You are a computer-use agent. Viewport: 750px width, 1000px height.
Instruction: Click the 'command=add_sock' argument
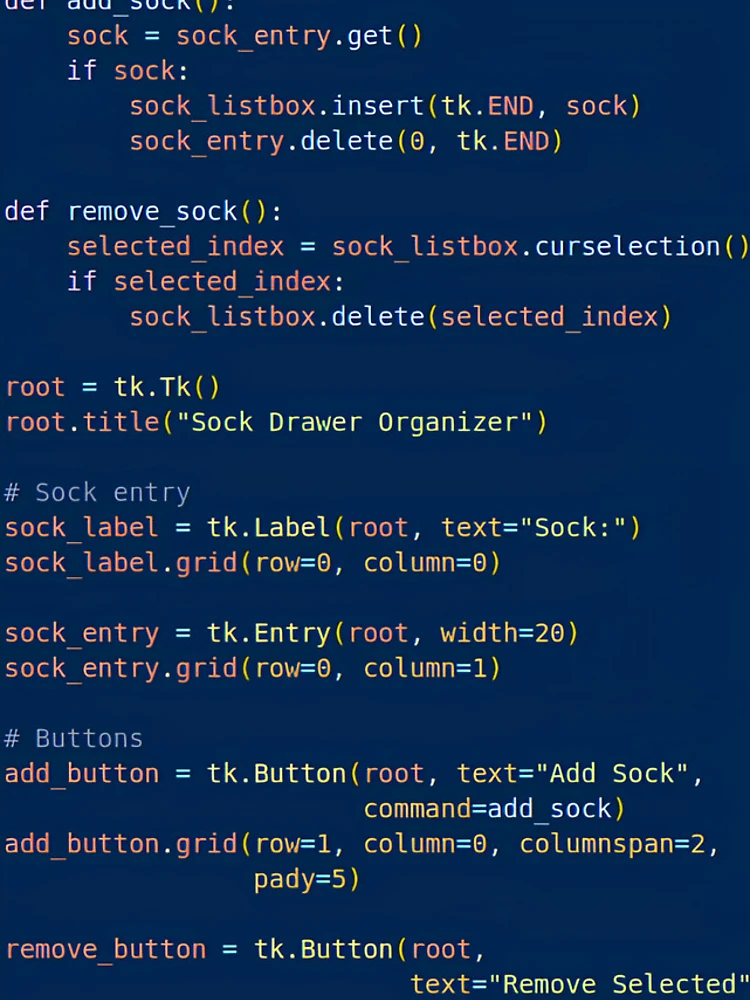[487, 809]
